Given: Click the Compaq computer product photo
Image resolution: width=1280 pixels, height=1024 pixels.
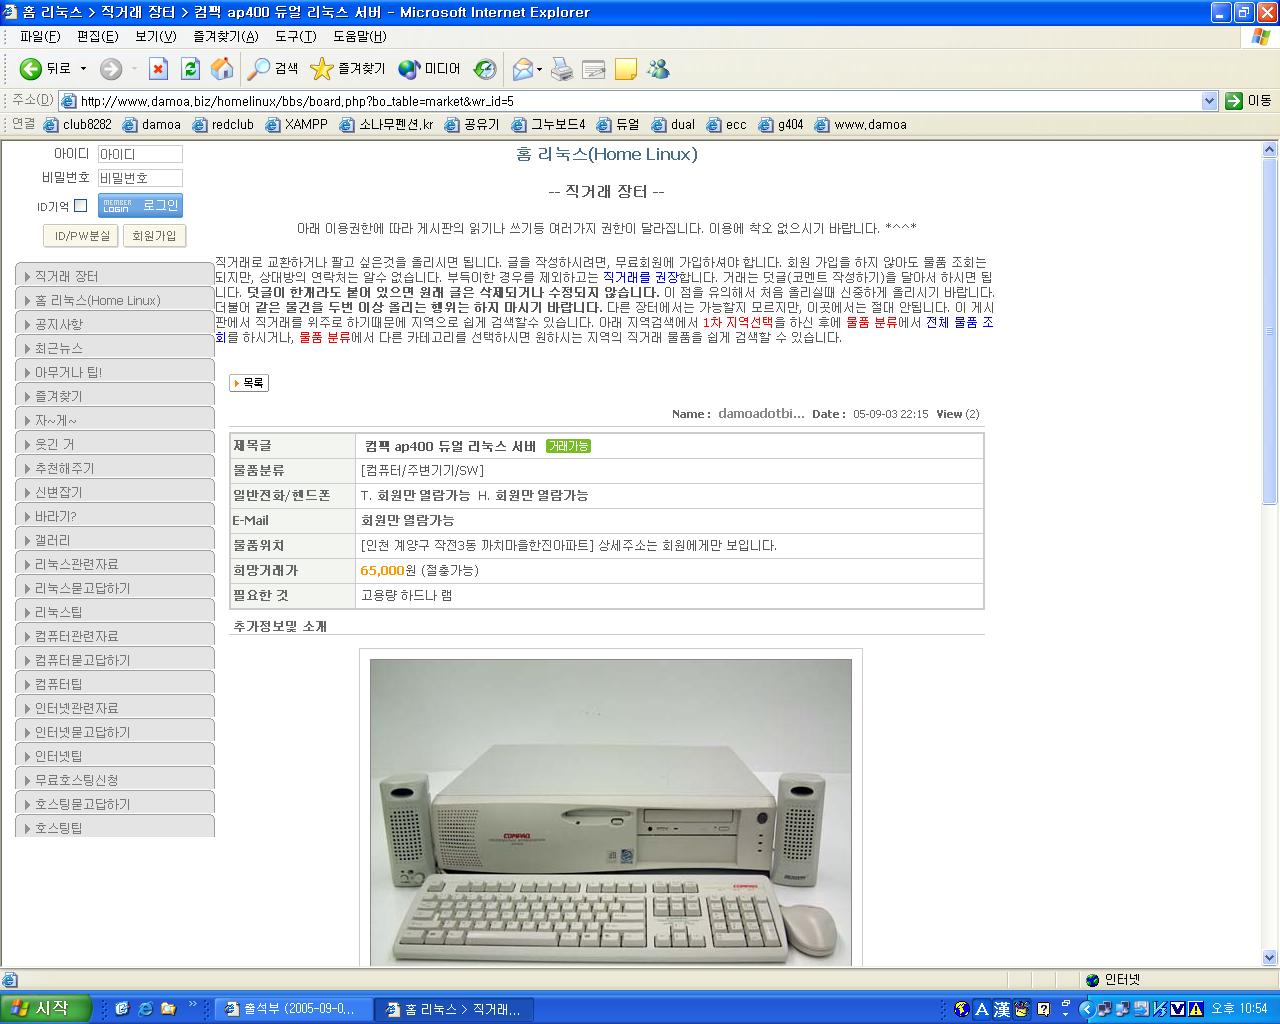Looking at the screenshot, I should pyautogui.click(x=611, y=812).
